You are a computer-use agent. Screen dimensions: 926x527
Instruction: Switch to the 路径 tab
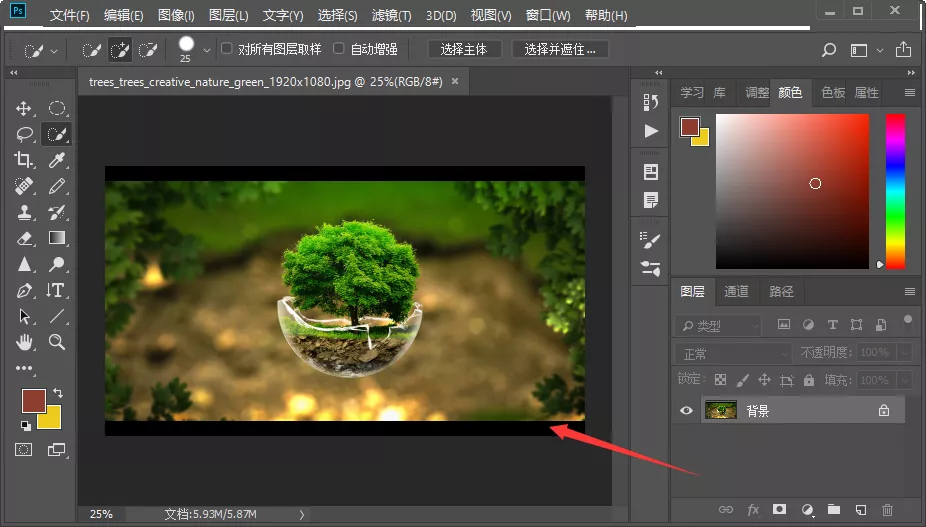[x=781, y=291]
